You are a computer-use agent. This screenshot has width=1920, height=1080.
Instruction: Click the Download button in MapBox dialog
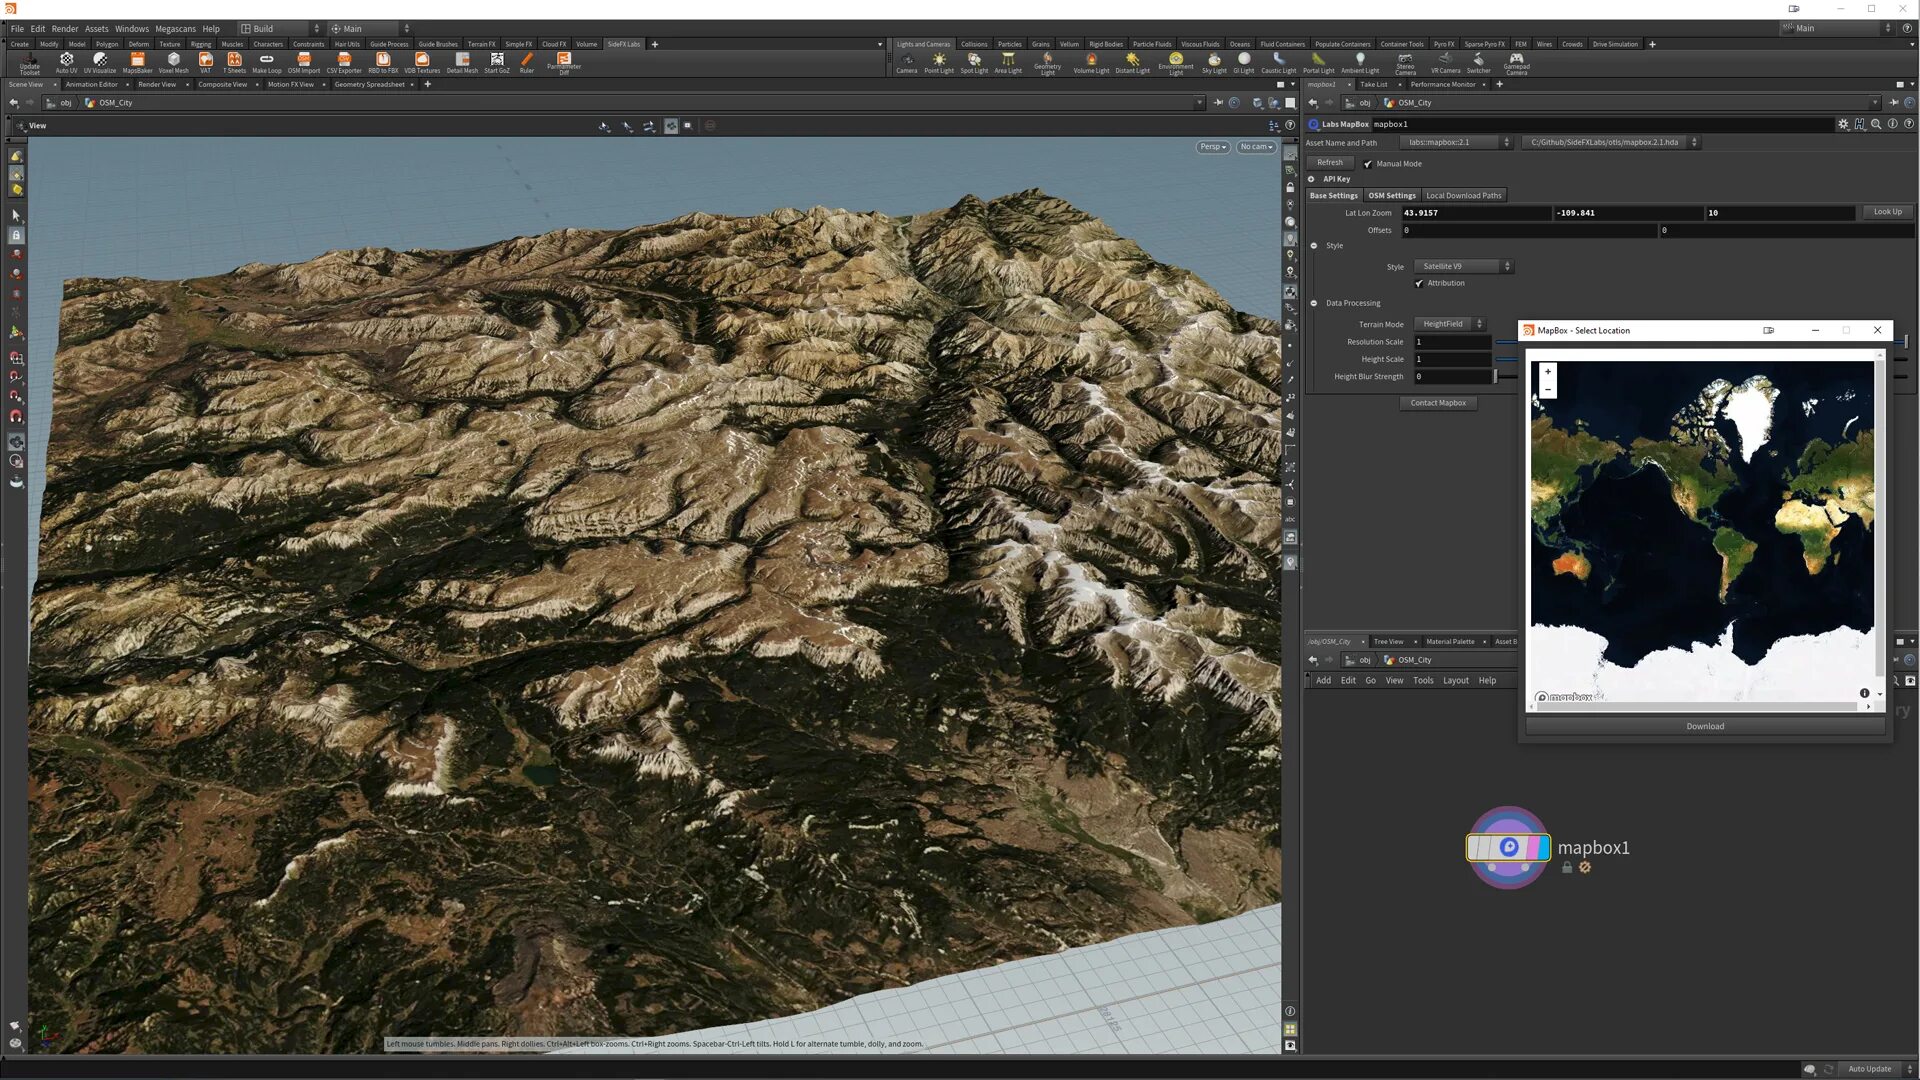(x=1704, y=727)
